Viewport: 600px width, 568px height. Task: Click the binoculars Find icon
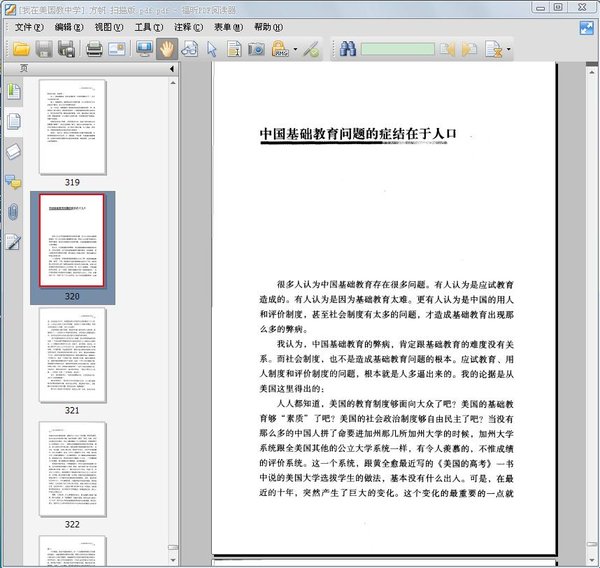click(x=347, y=48)
